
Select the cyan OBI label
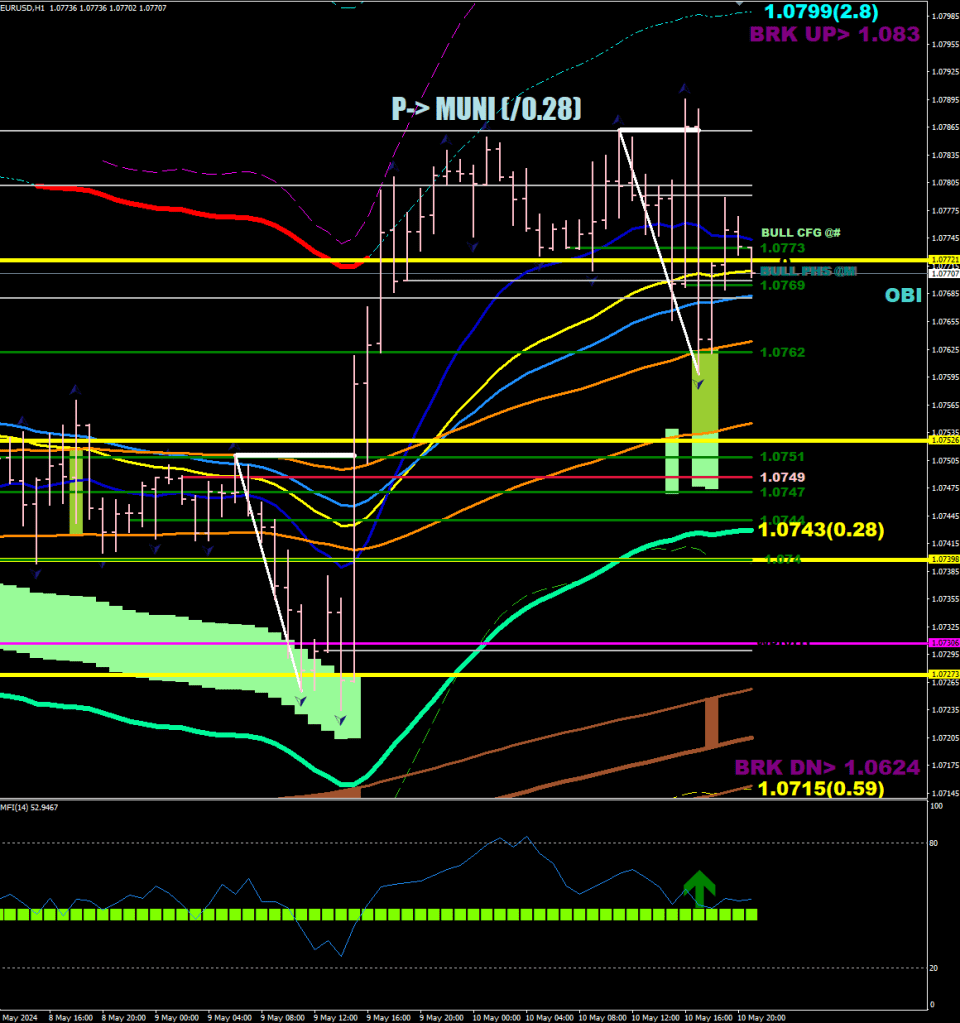(x=902, y=295)
